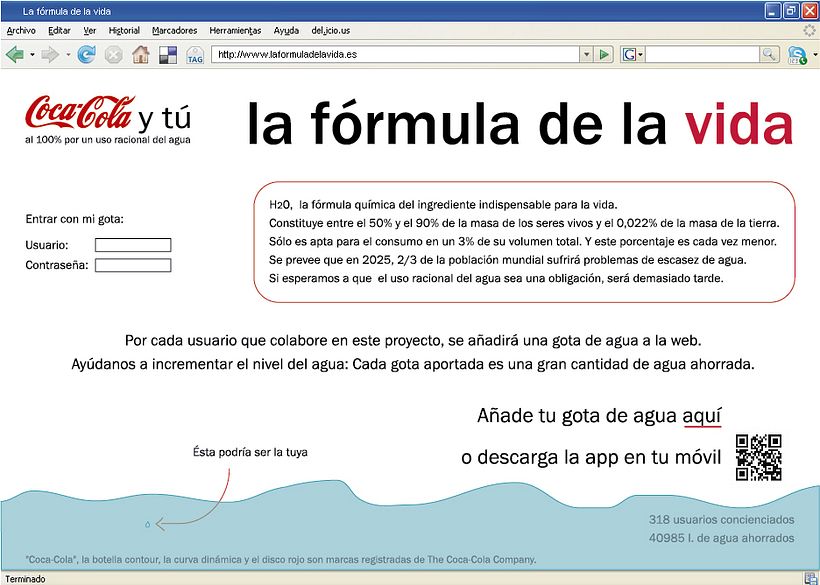
Task: Click the address bar URL field
Action: 395,54
